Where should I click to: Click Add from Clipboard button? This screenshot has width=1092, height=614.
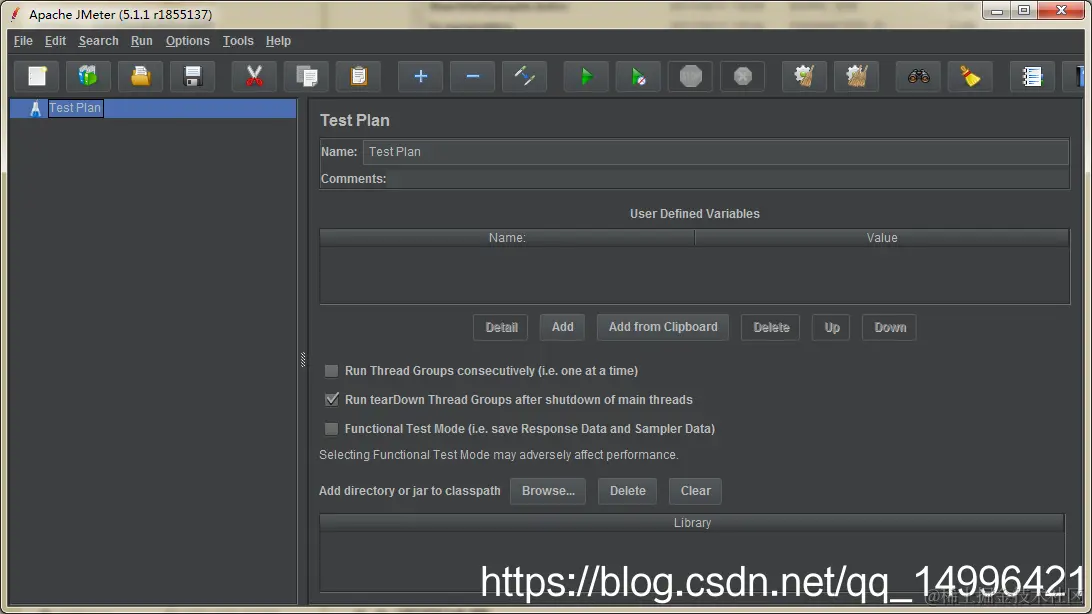tap(662, 327)
